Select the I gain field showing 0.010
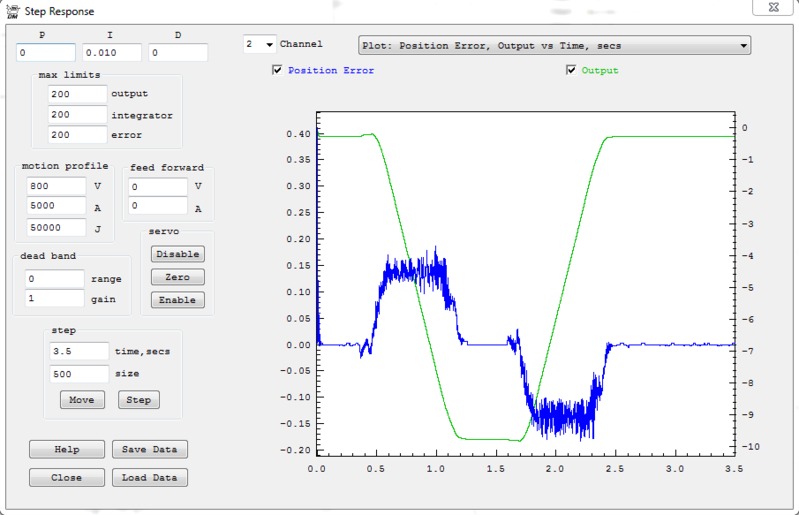The height and width of the screenshot is (515, 799). pos(112,53)
